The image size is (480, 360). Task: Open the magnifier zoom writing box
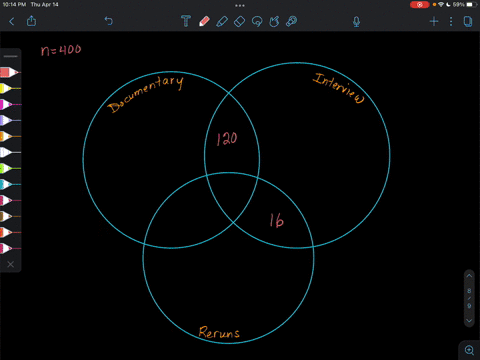pos(469,350)
